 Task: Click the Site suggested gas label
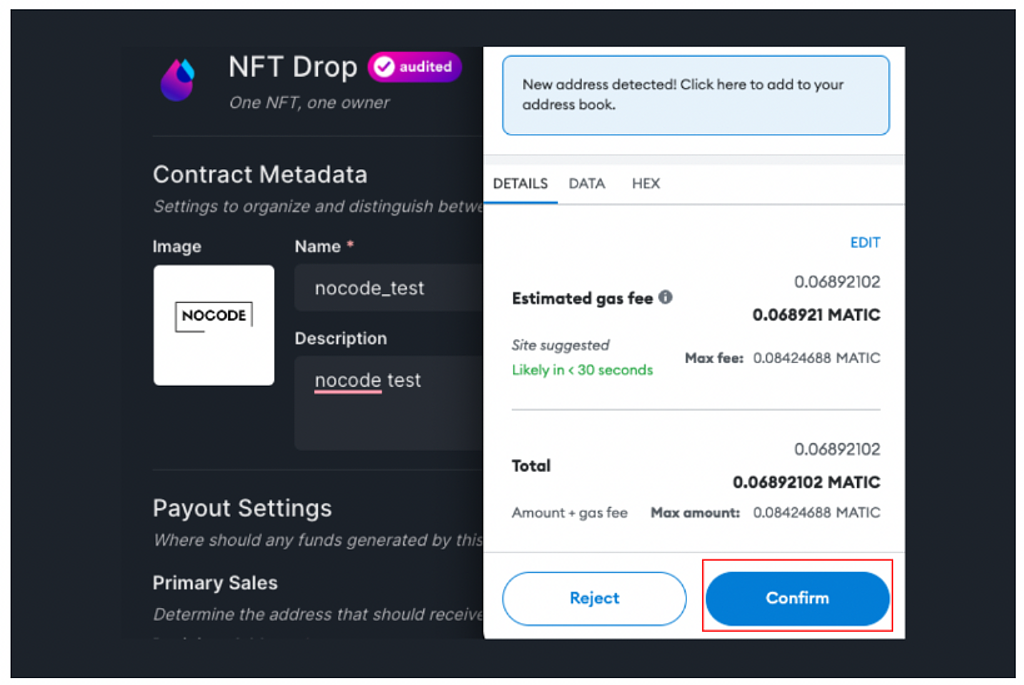560,345
